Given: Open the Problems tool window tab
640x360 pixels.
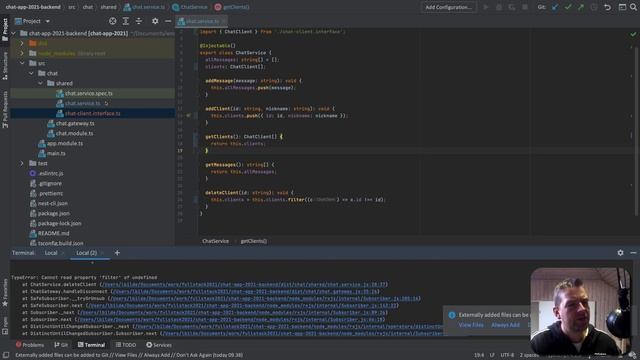Looking at the screenshot, I should point(30,345).
